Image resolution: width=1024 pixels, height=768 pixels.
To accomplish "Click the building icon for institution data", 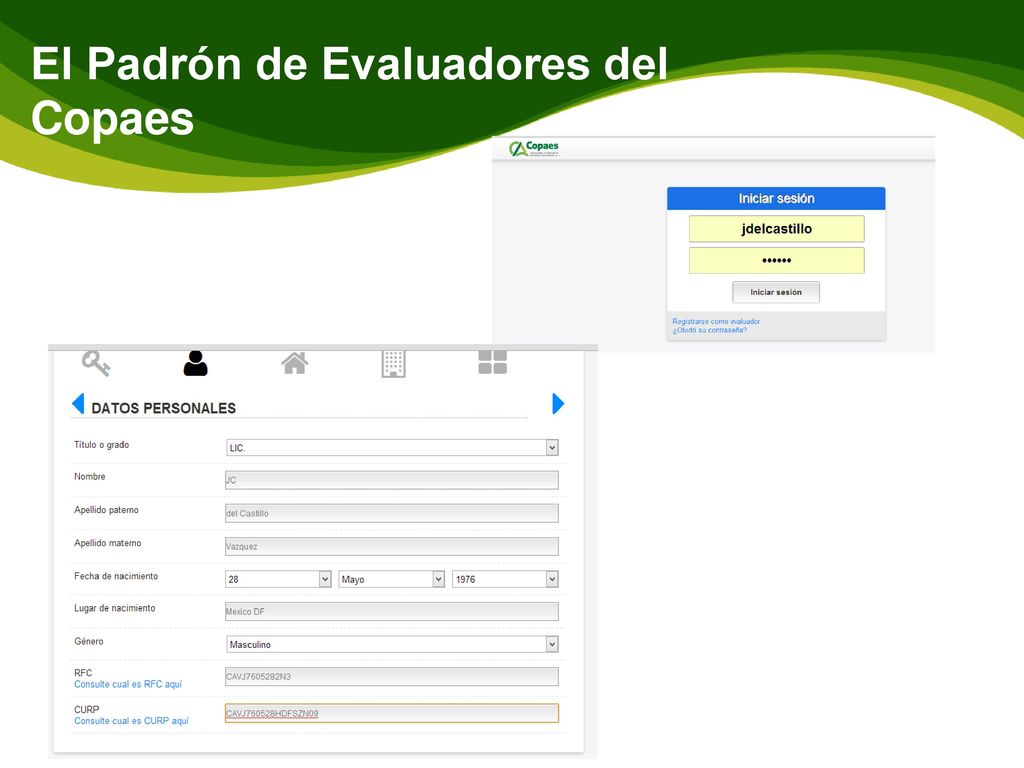I will pos(393,364).
